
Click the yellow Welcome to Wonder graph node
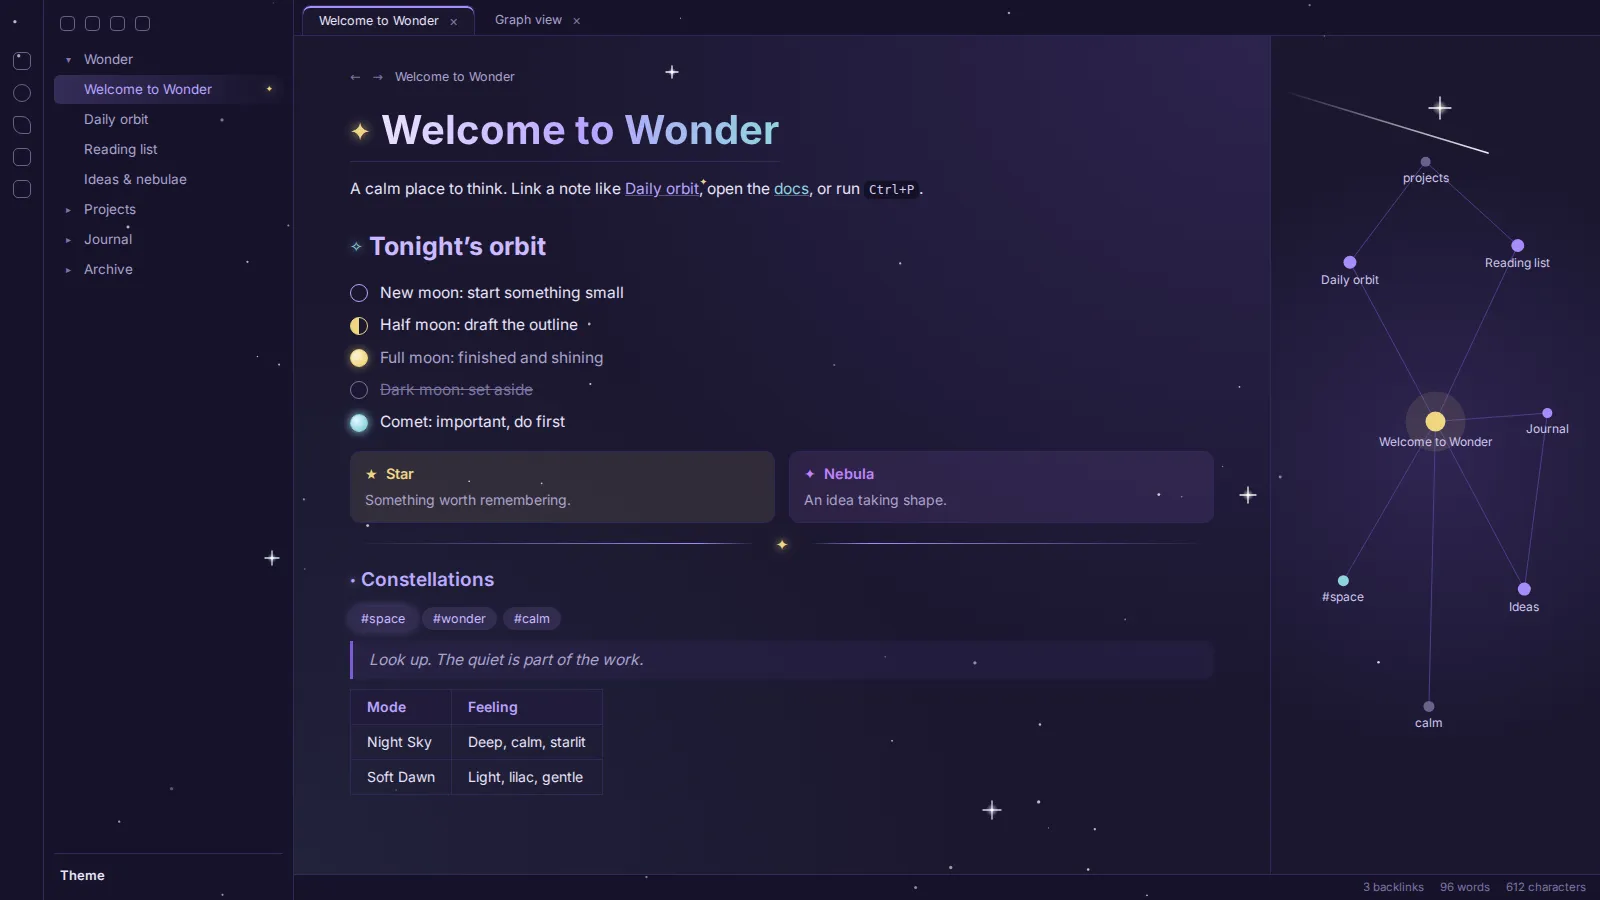point(1435,421)
